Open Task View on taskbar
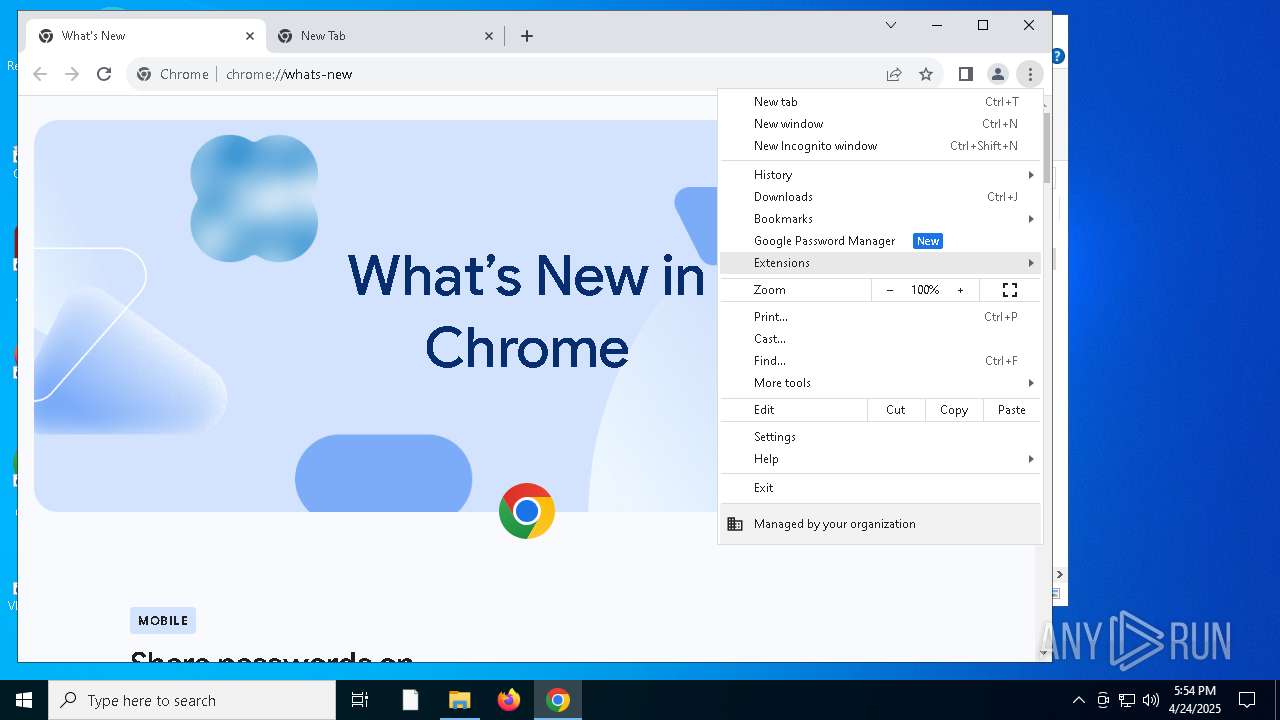Screen dimensions: 1280x720 coord(360,700)
